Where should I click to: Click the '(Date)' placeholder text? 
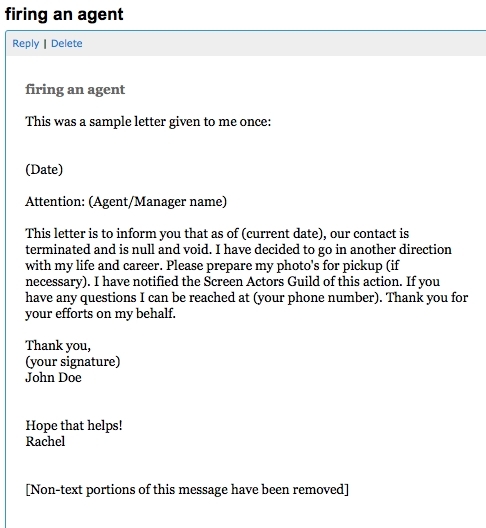pos(44,169)
